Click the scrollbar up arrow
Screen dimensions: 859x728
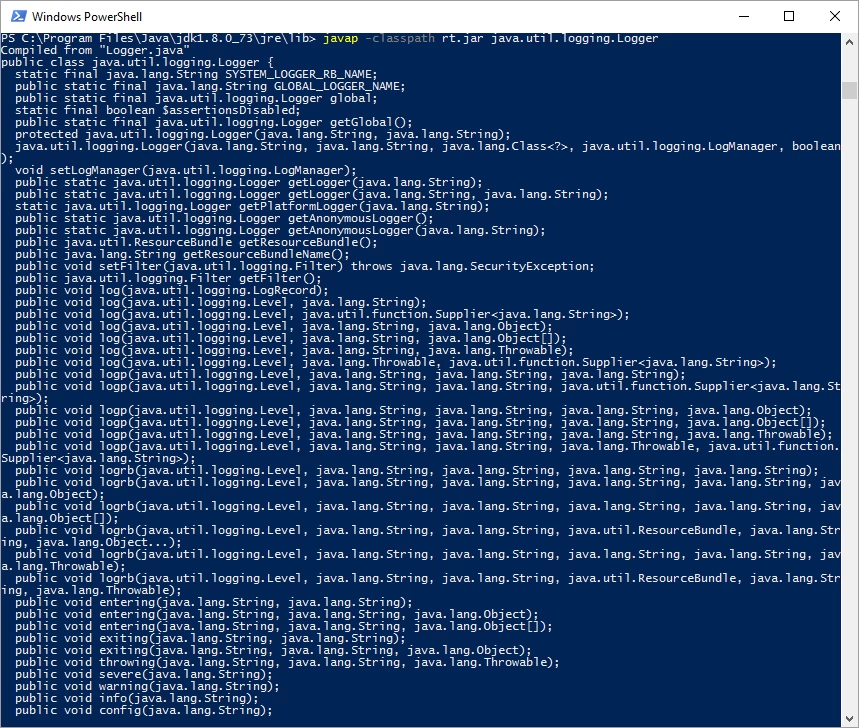click(849, 42)
